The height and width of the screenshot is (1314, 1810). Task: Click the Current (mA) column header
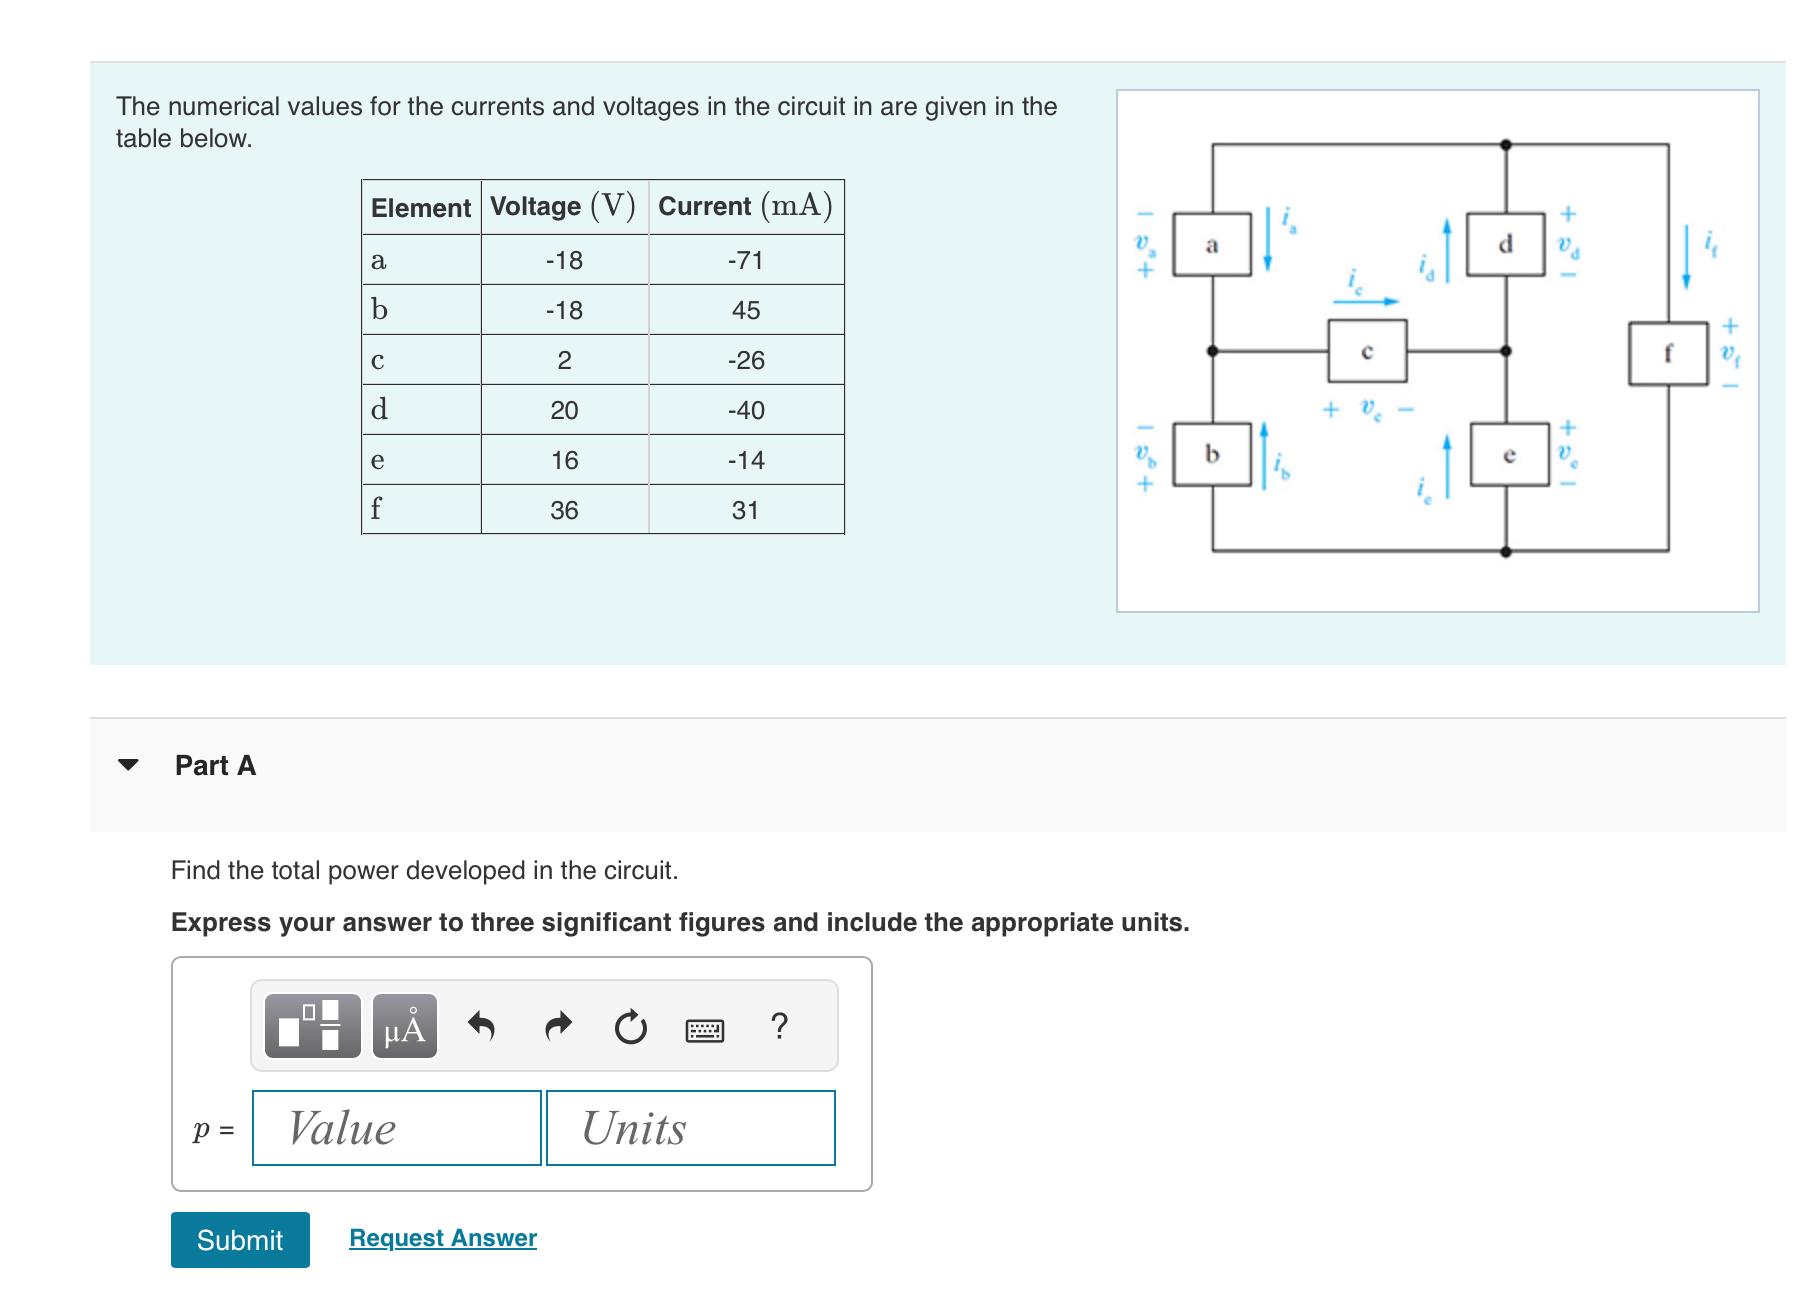point(746,207)
